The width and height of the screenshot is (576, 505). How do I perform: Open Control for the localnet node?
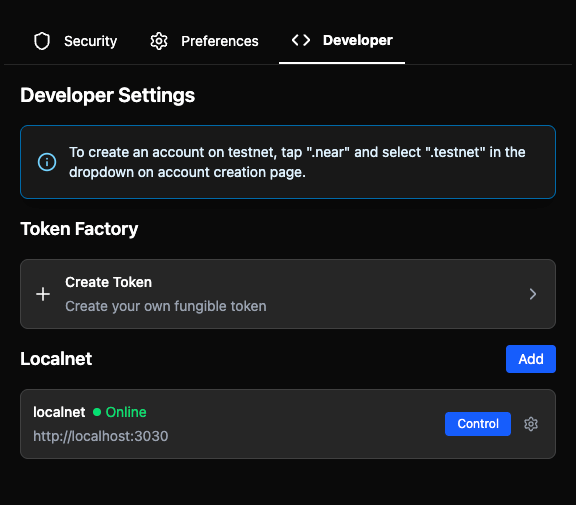478,424
